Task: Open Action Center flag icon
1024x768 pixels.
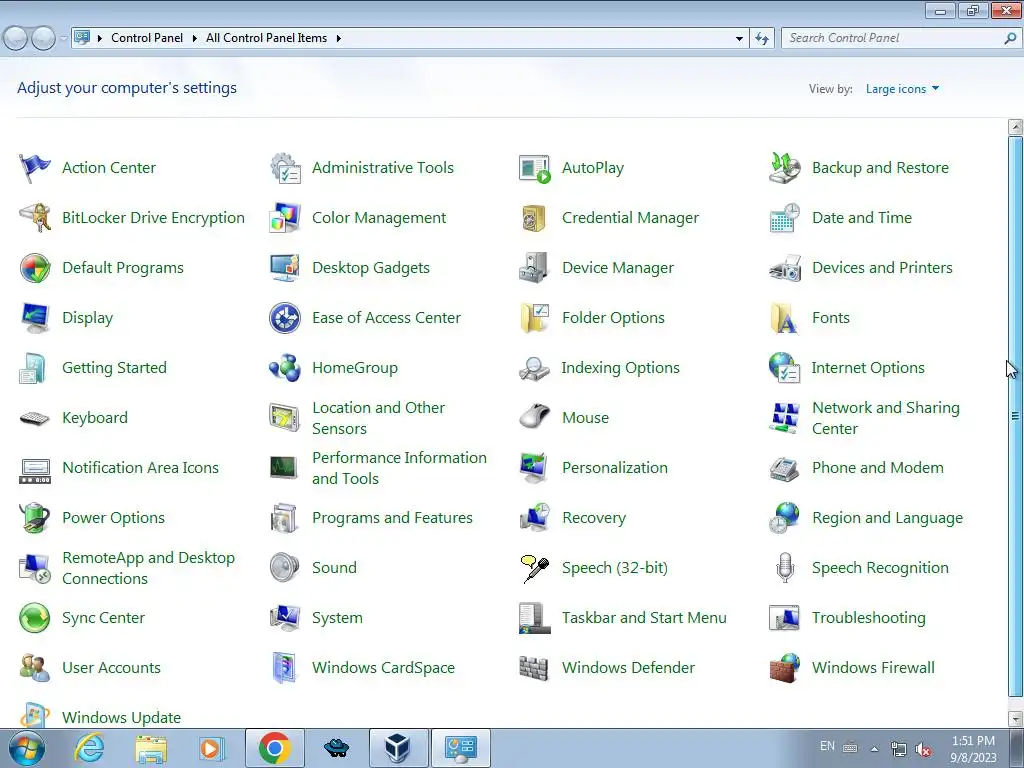Action: coord(35,168)
